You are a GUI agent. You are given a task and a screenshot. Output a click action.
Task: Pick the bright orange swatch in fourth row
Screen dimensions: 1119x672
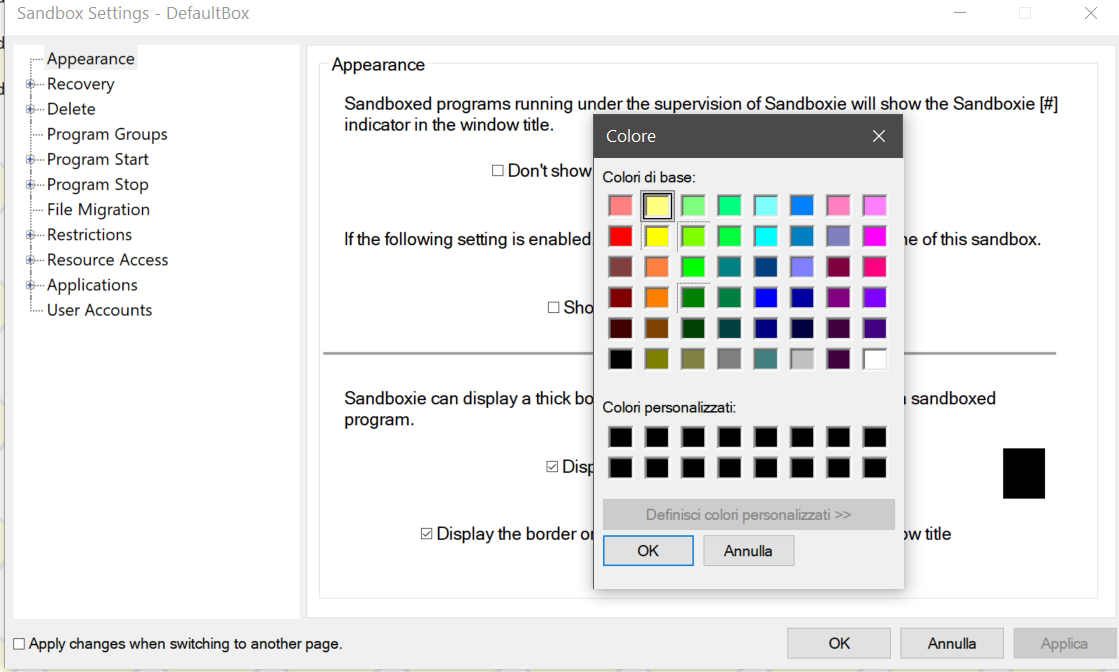[657, 297]
